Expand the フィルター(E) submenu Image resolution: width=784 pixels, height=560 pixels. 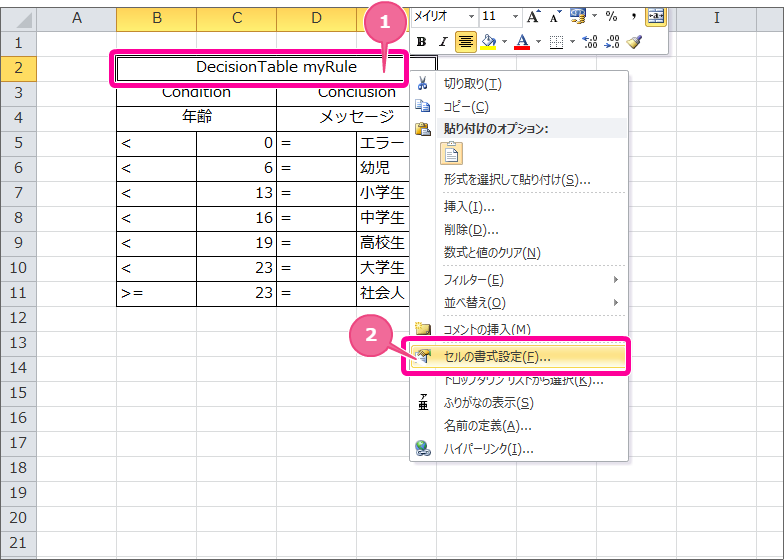click(x=530, y=280)
